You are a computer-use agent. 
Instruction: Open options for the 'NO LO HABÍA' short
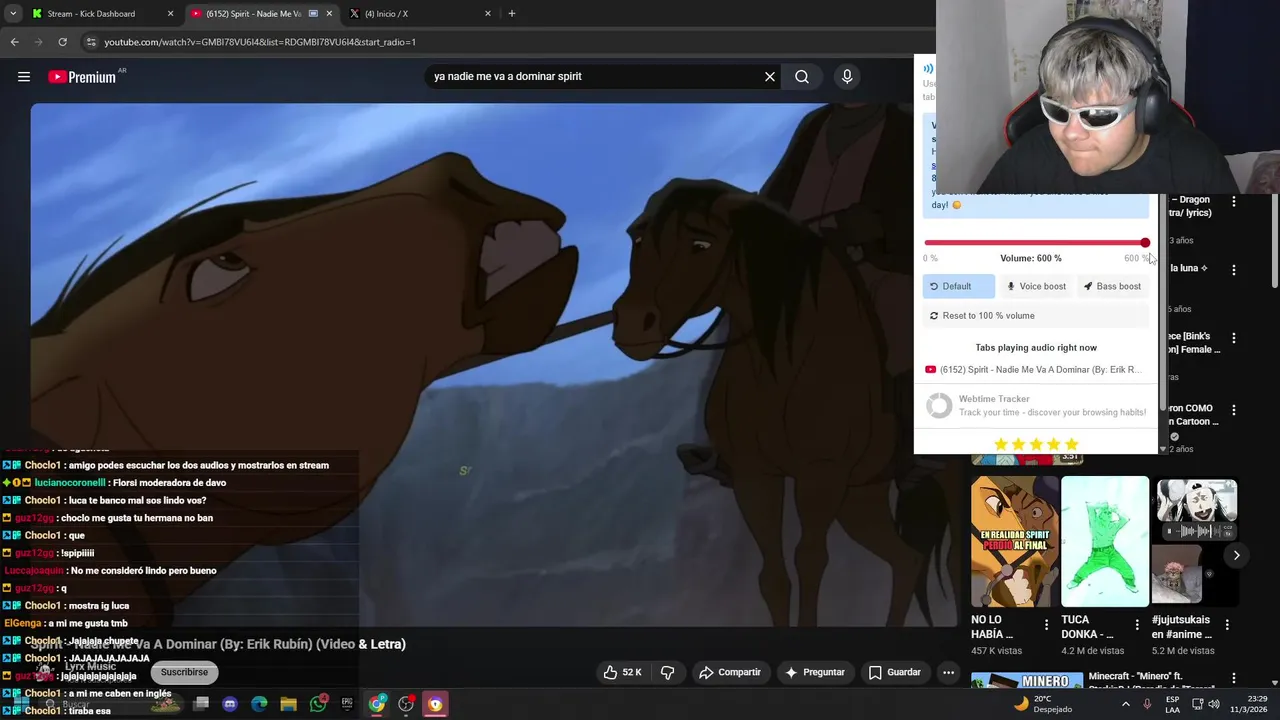(1047, 625)
